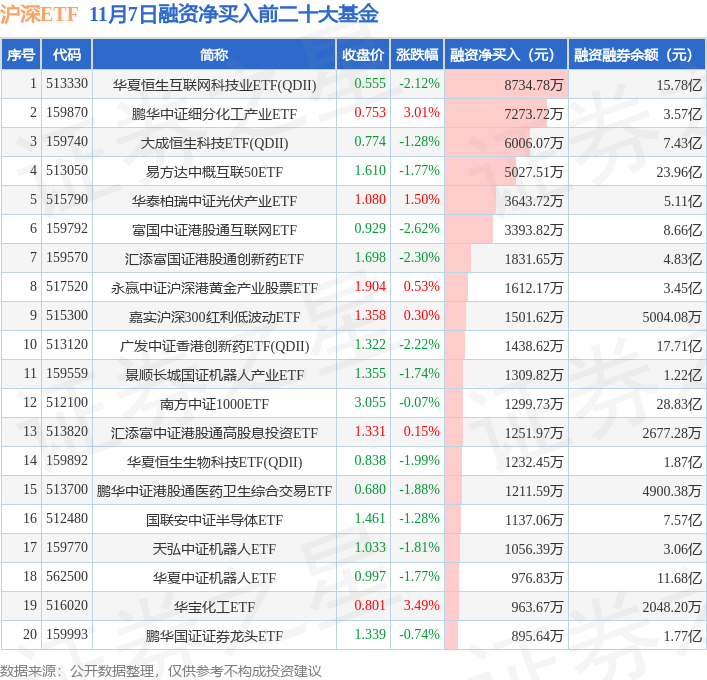Click net buy value 976.83万
This screenshot has height=680, width=707.
tap(537, 578)
